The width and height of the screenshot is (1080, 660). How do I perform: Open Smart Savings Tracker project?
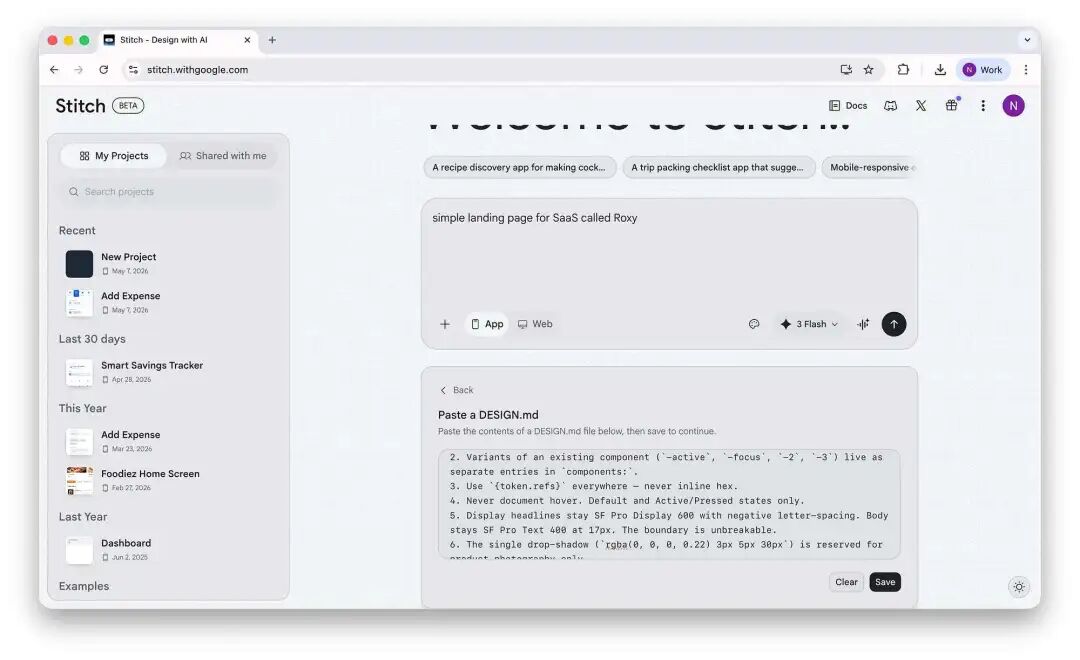pos(169,372)
